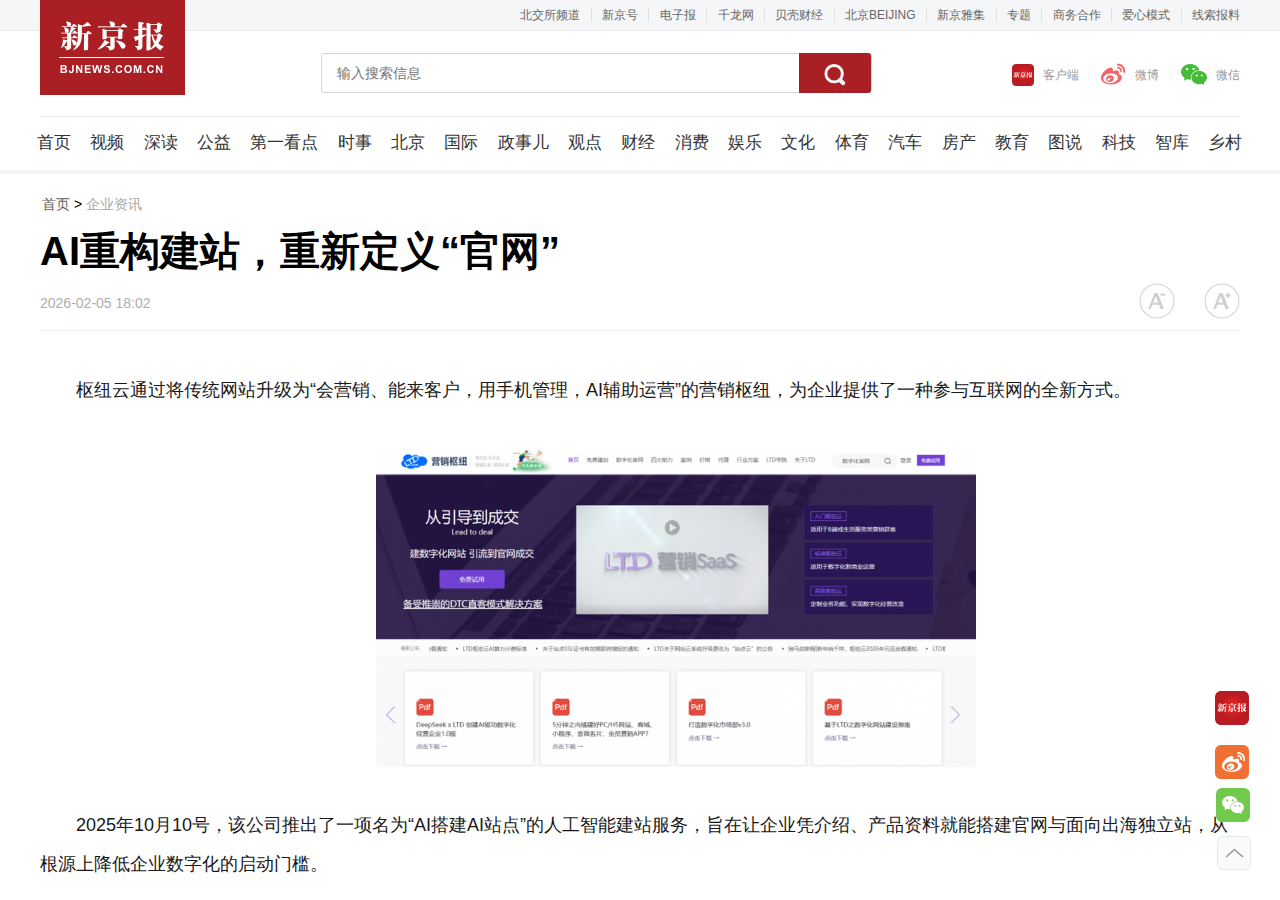This screenshot has width=1280, height=900.
Task: Click the article date 2026-02-05 18:02
Action: [x=95, y=303]
